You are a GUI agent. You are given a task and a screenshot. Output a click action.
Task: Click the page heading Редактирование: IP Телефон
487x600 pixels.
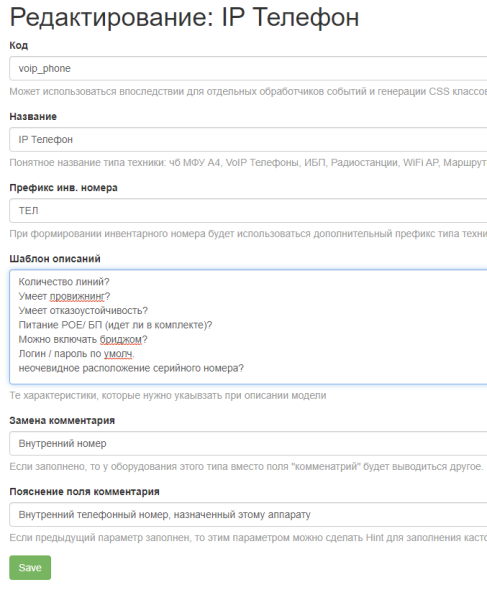(184, 18)
